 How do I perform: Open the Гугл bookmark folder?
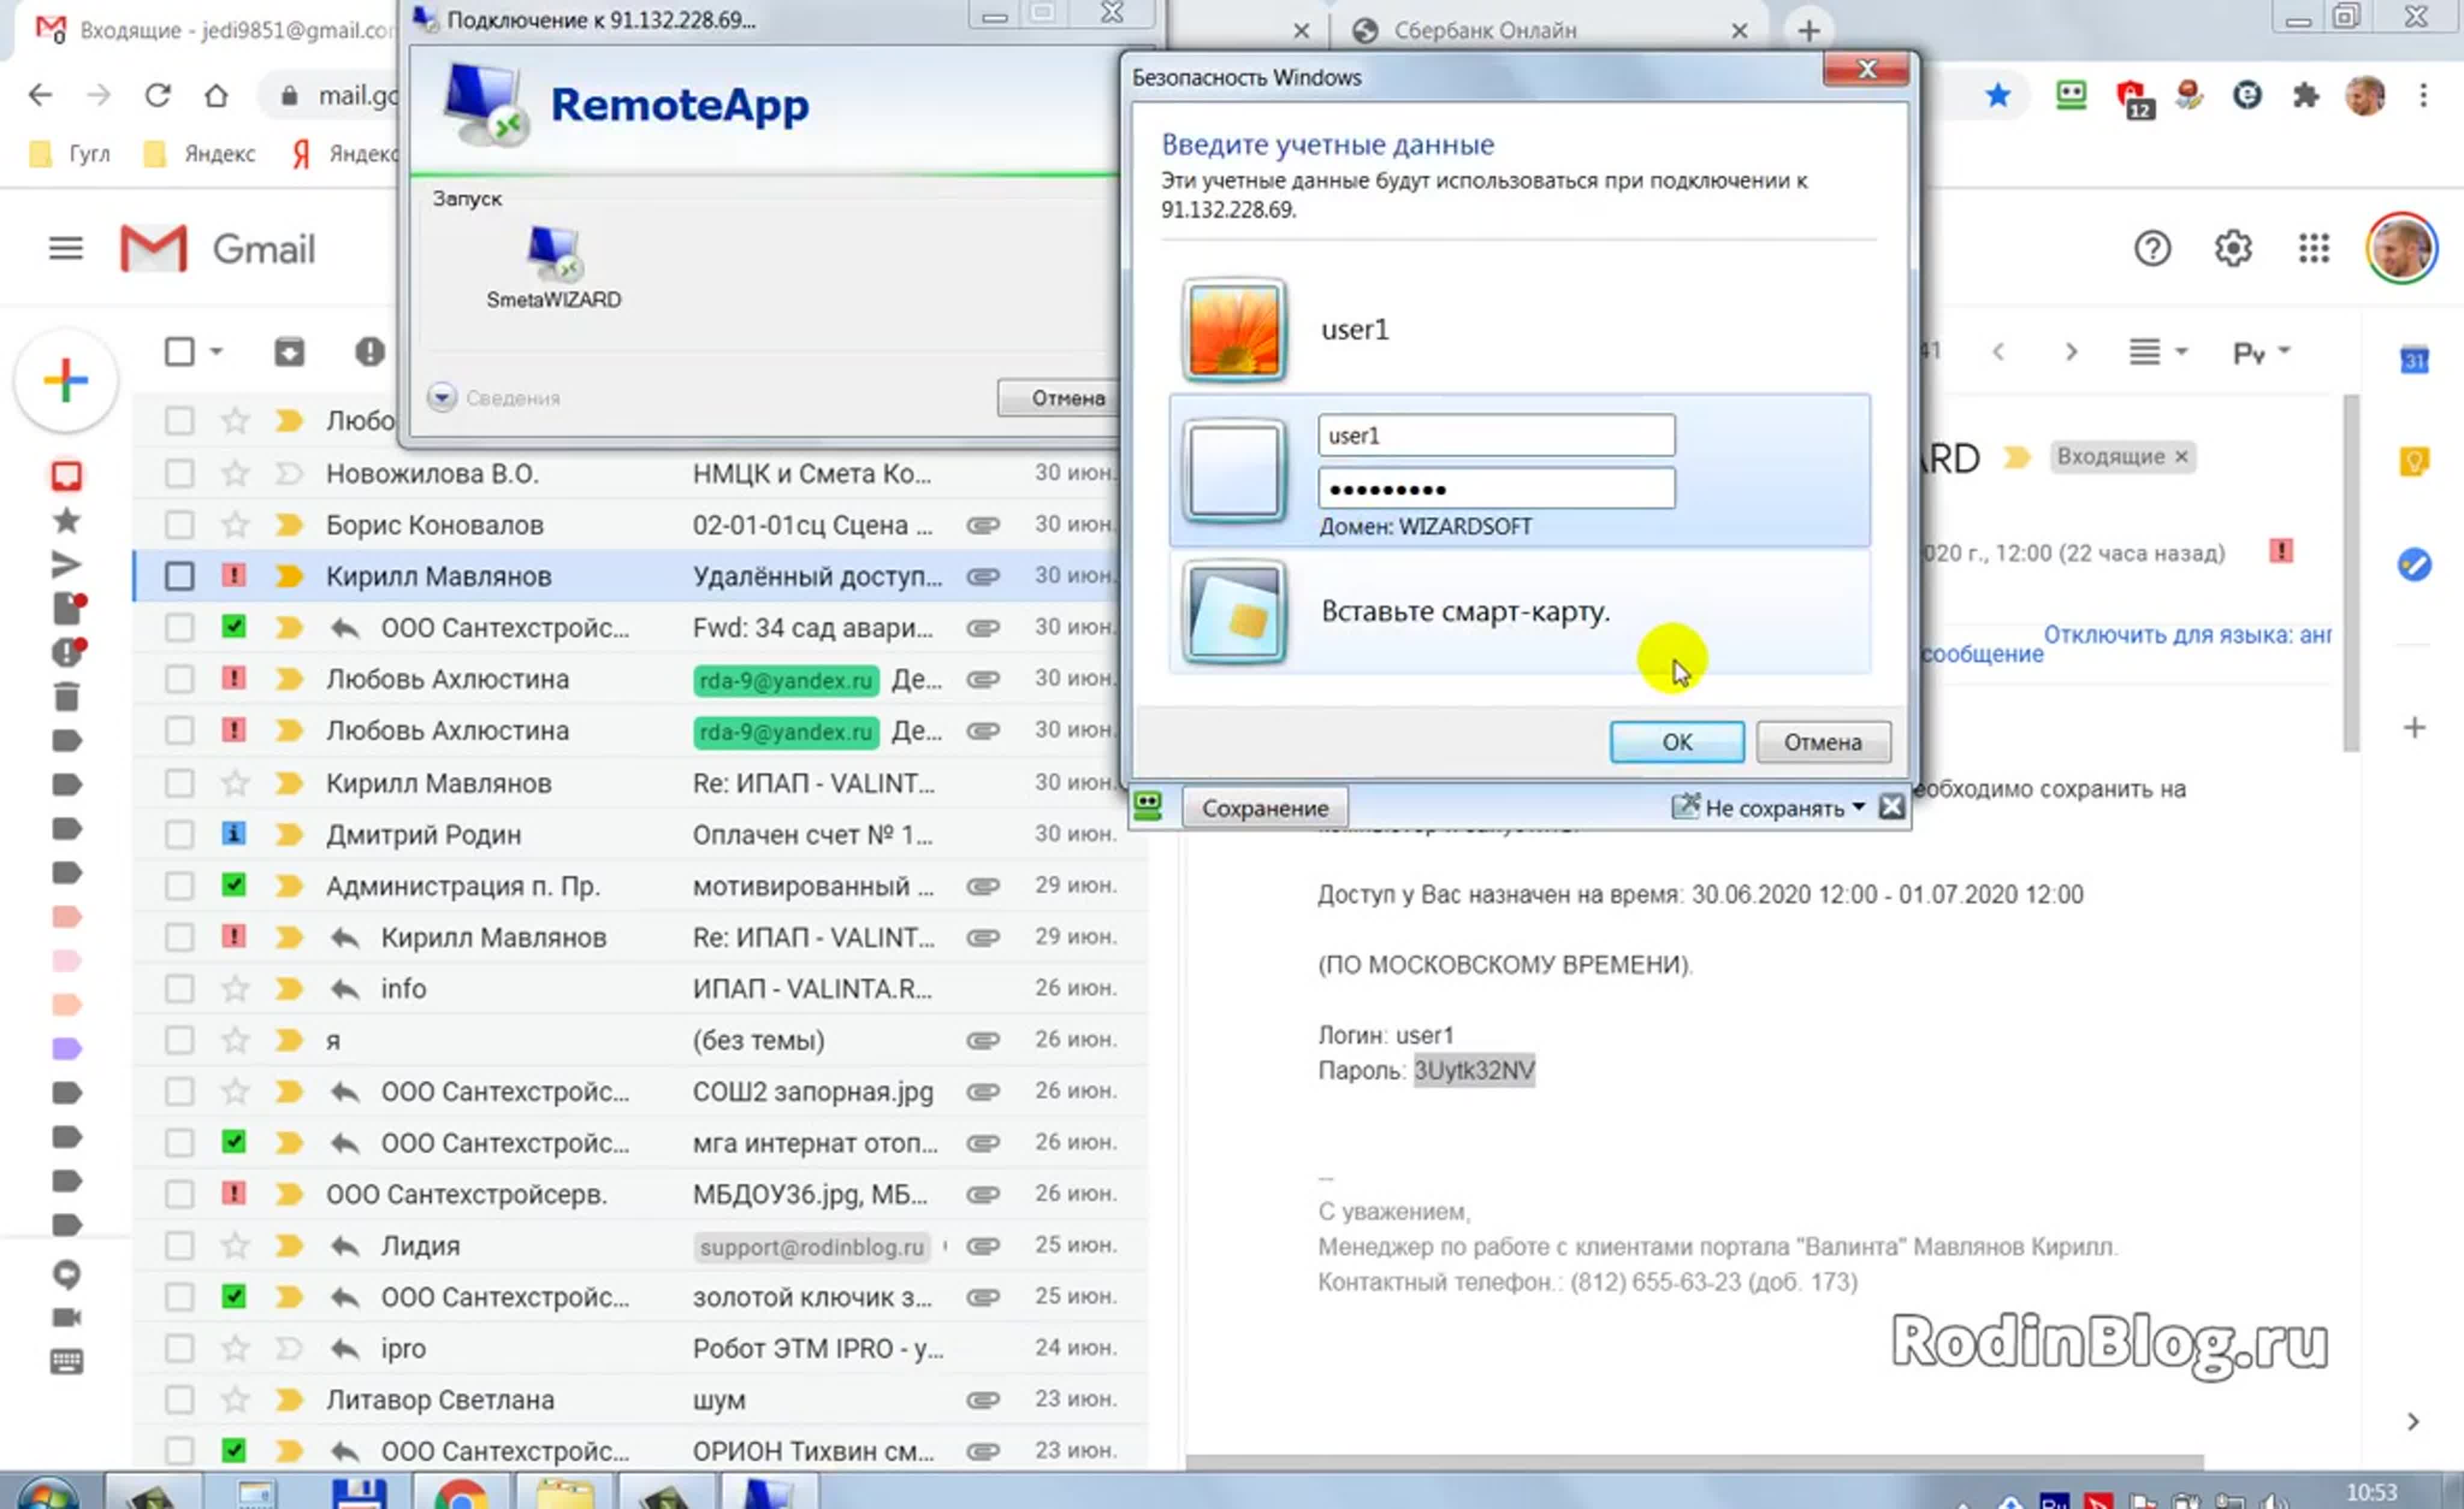coord(70,154)
